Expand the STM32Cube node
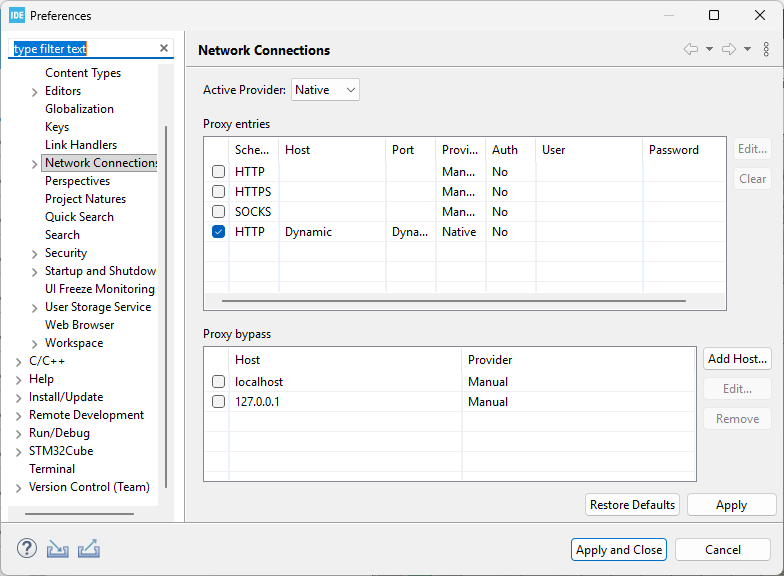Viewport: 784px width, 576px height. click(x=18, y=452)
